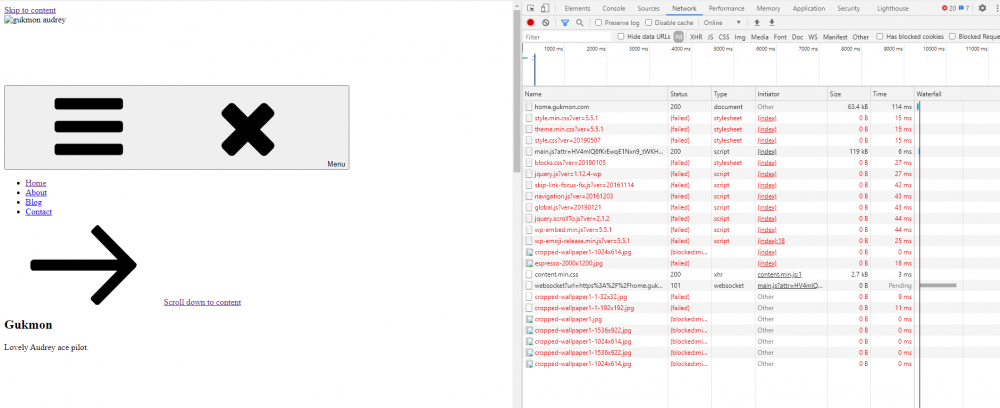Check Has blocked cookies option
This screenshot has width=1000, height=408.
pyautogui.click(x=879, y=36)
